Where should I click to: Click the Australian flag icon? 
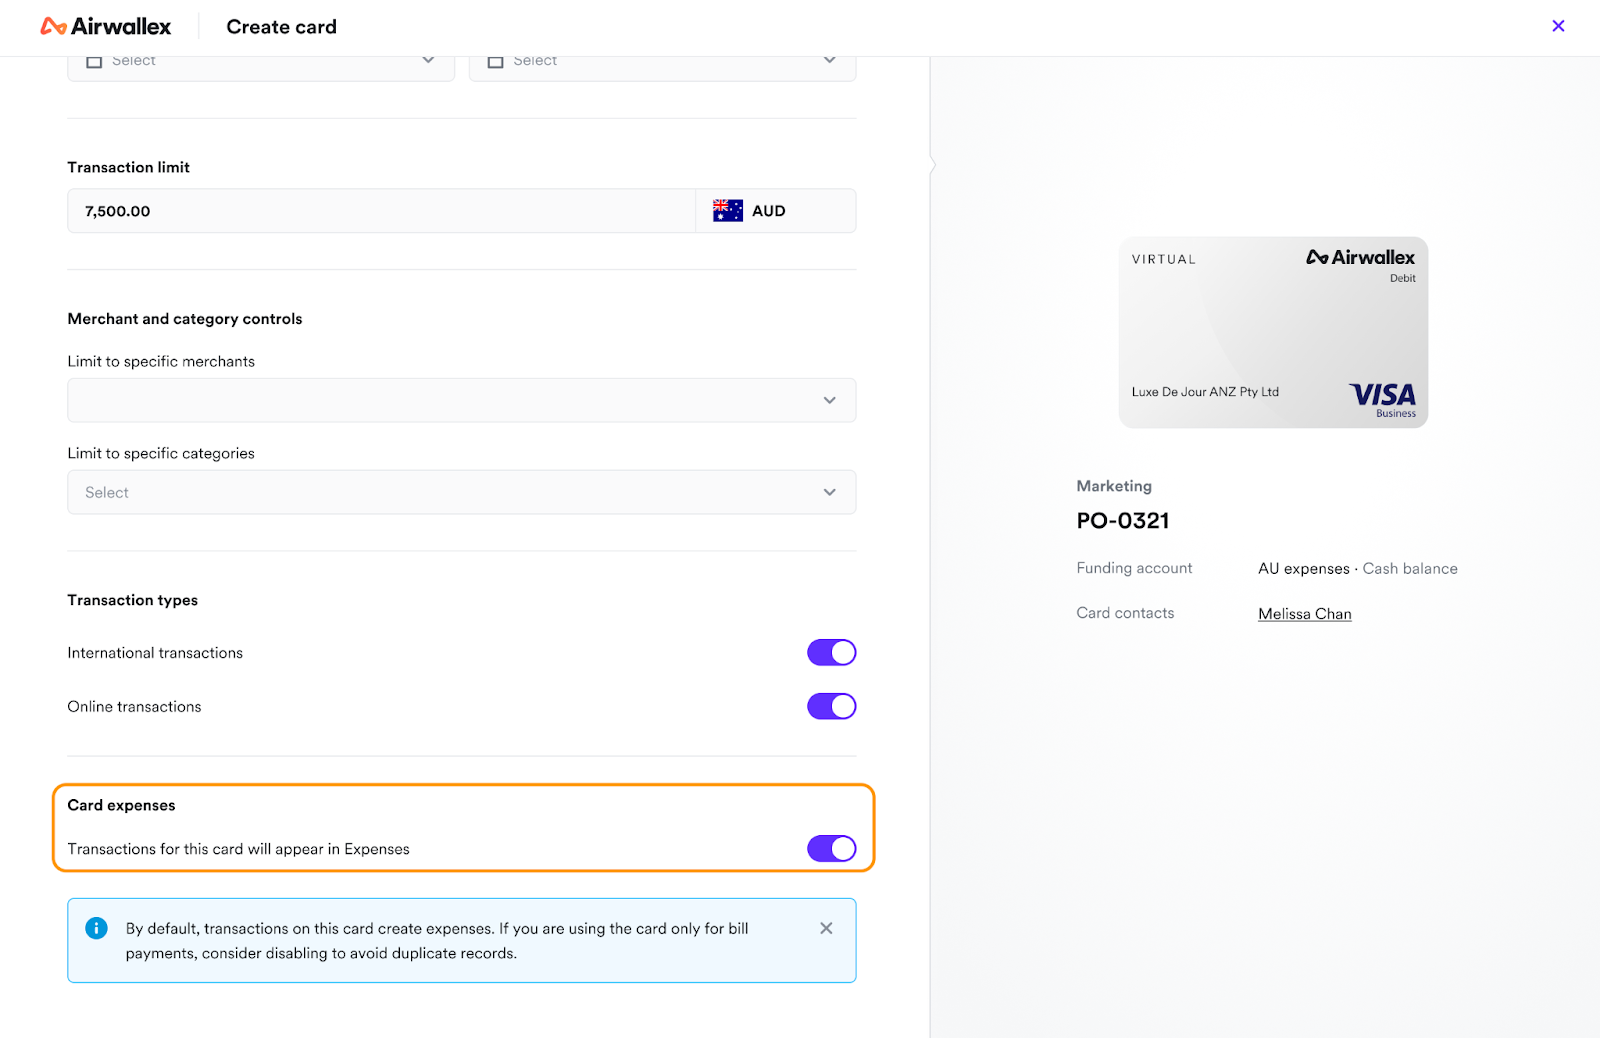[727, 211]
